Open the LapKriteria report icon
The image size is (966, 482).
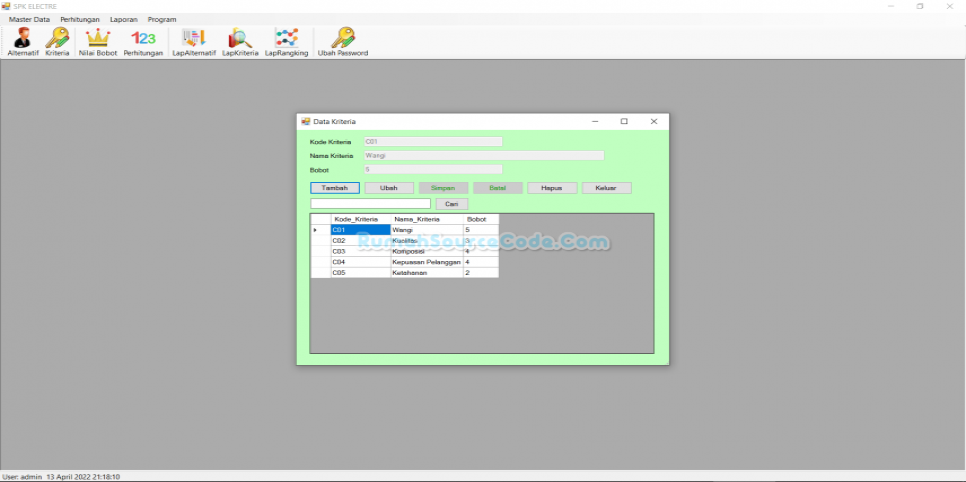(240, 39)
